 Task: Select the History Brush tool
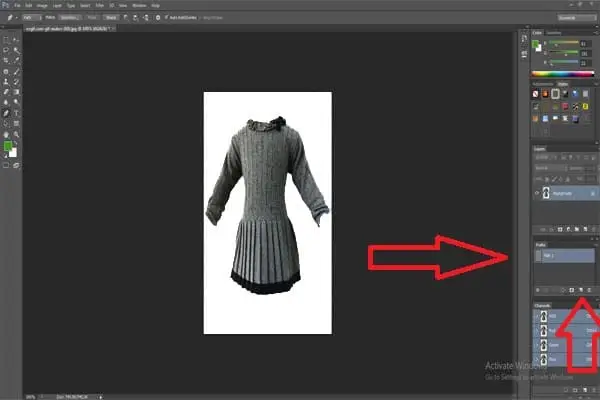click(x=16, y=82)
